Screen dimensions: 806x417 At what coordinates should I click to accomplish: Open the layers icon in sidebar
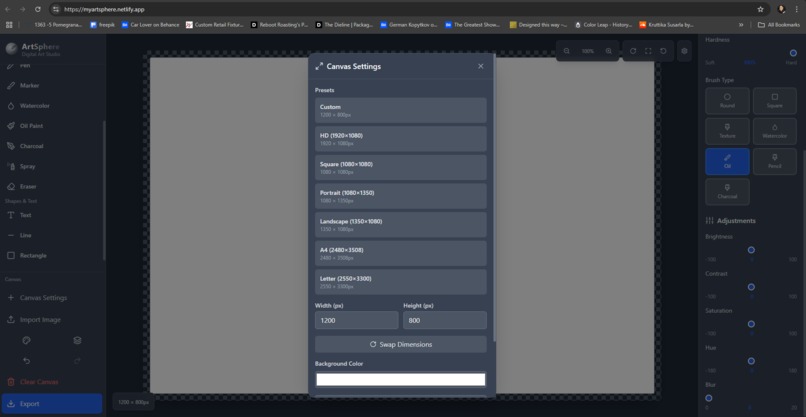(x=77, y=340)
